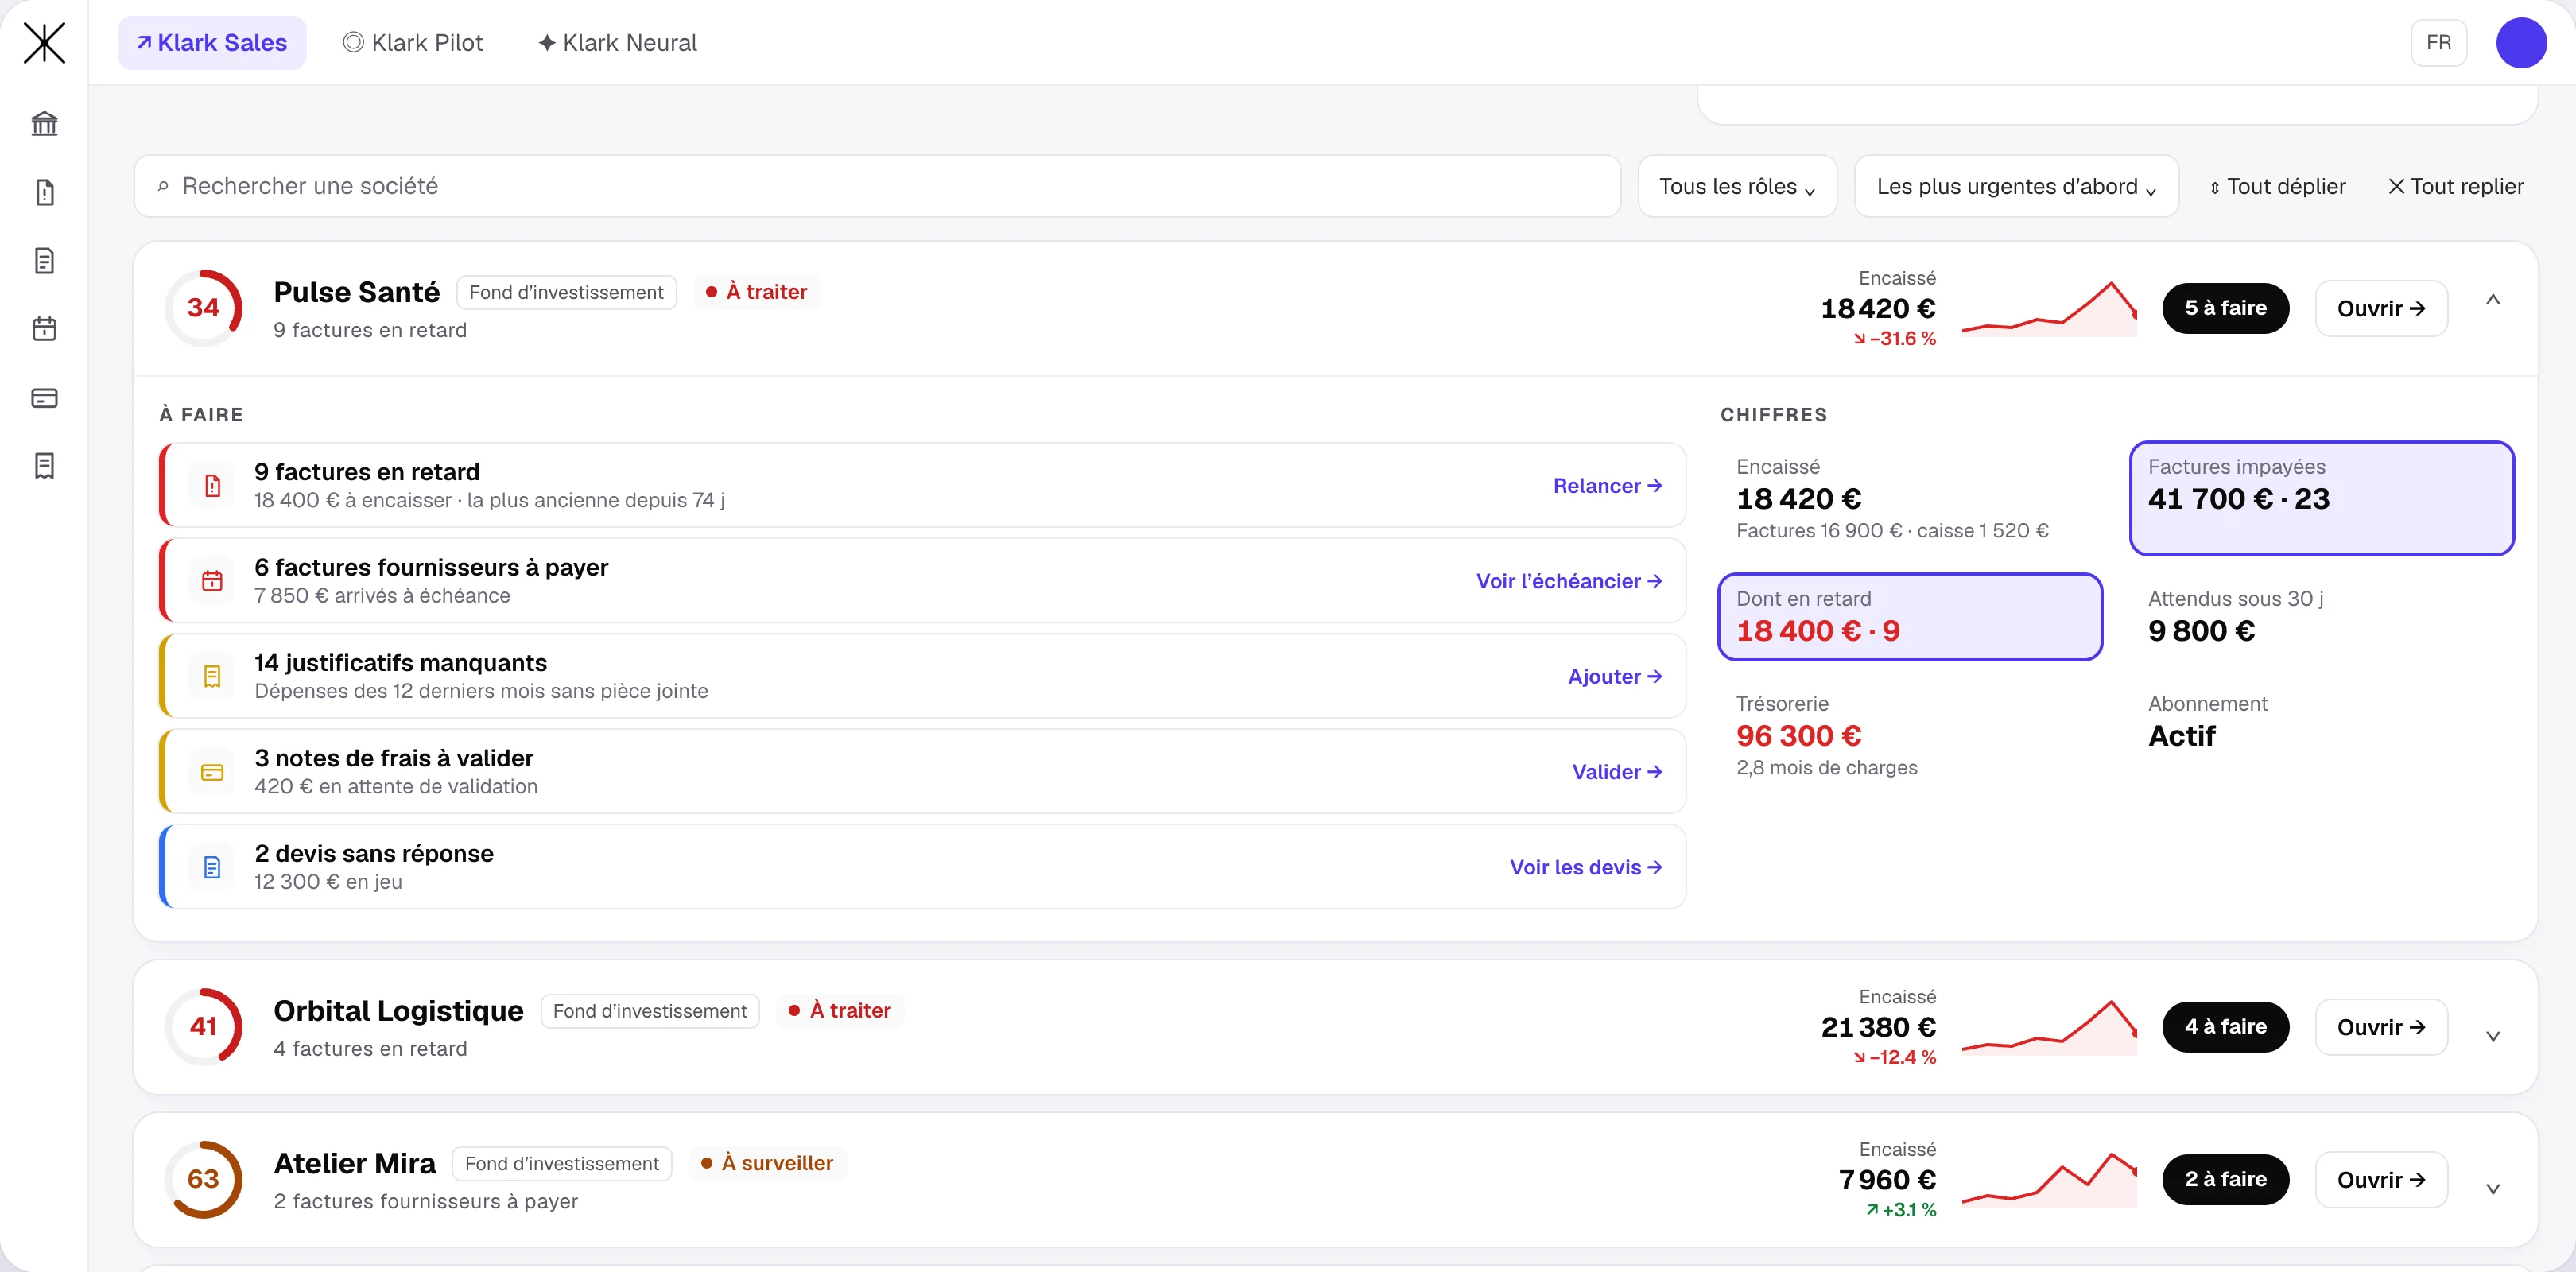Click Relancer for late invoices
The height and width of the screenshot is (1272, 2576).
[x=1607, y=486]
